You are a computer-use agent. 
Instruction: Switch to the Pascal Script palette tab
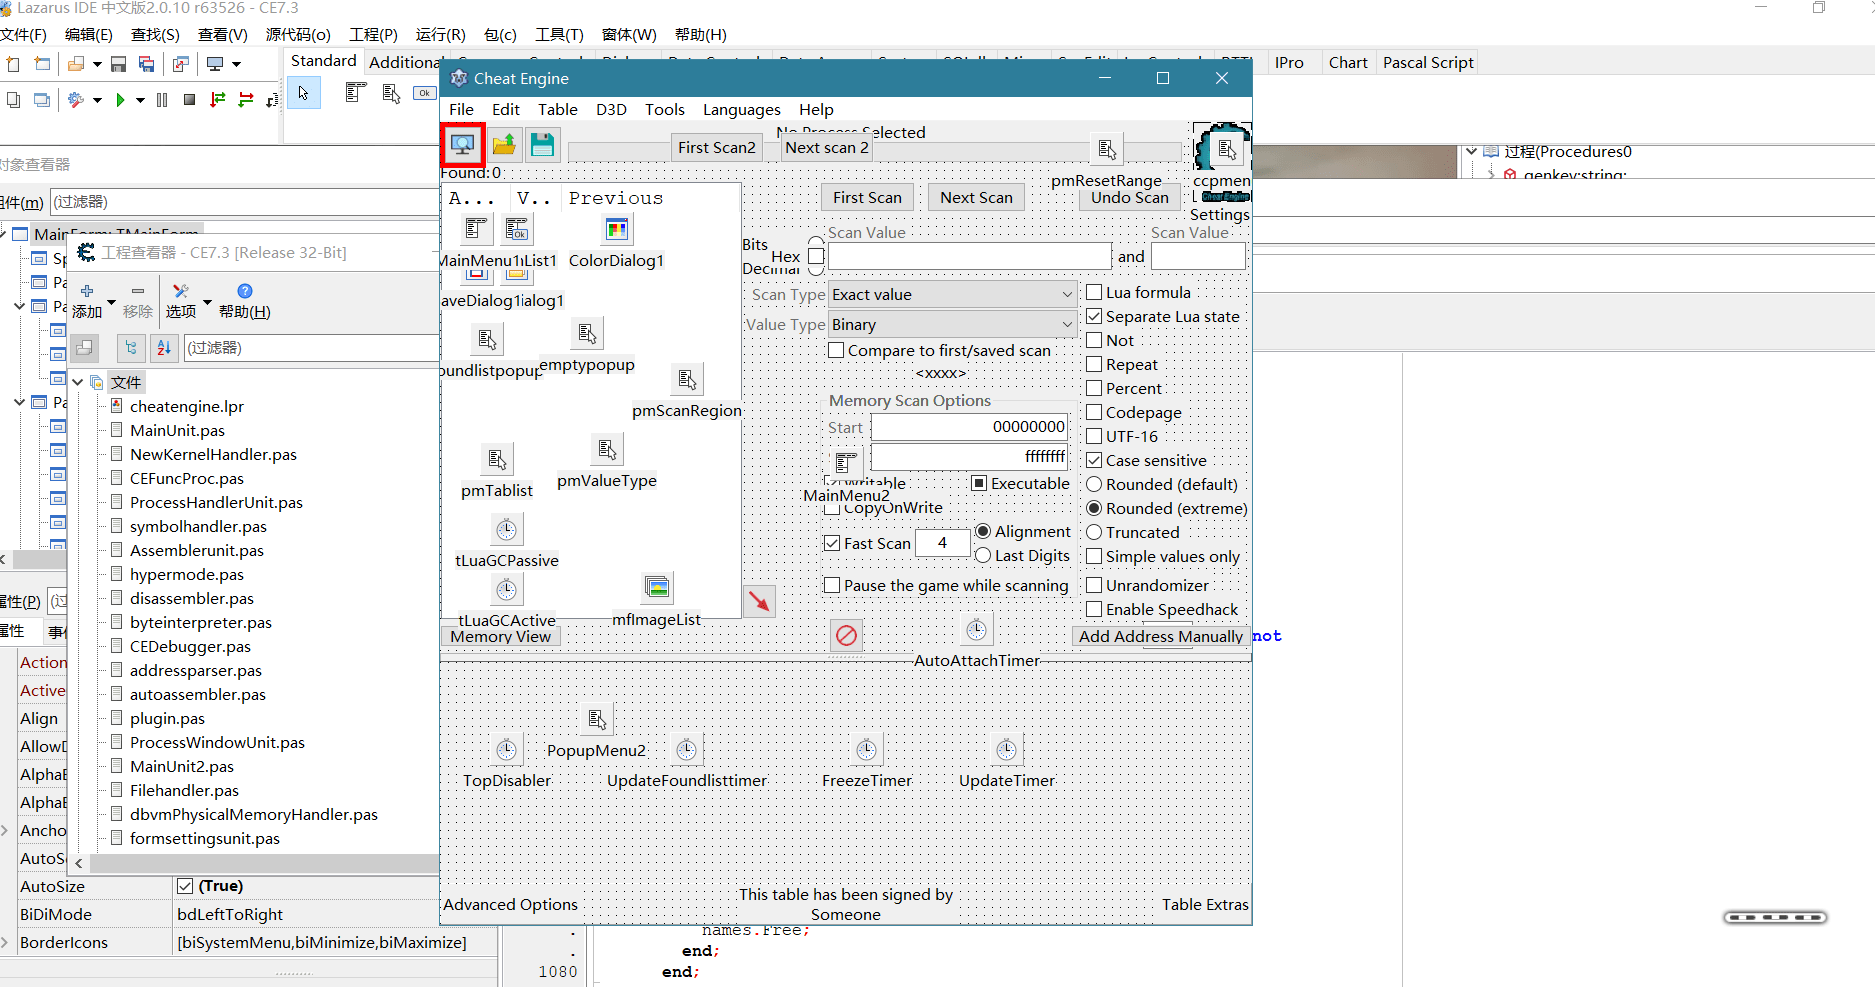click(1428, 62)
